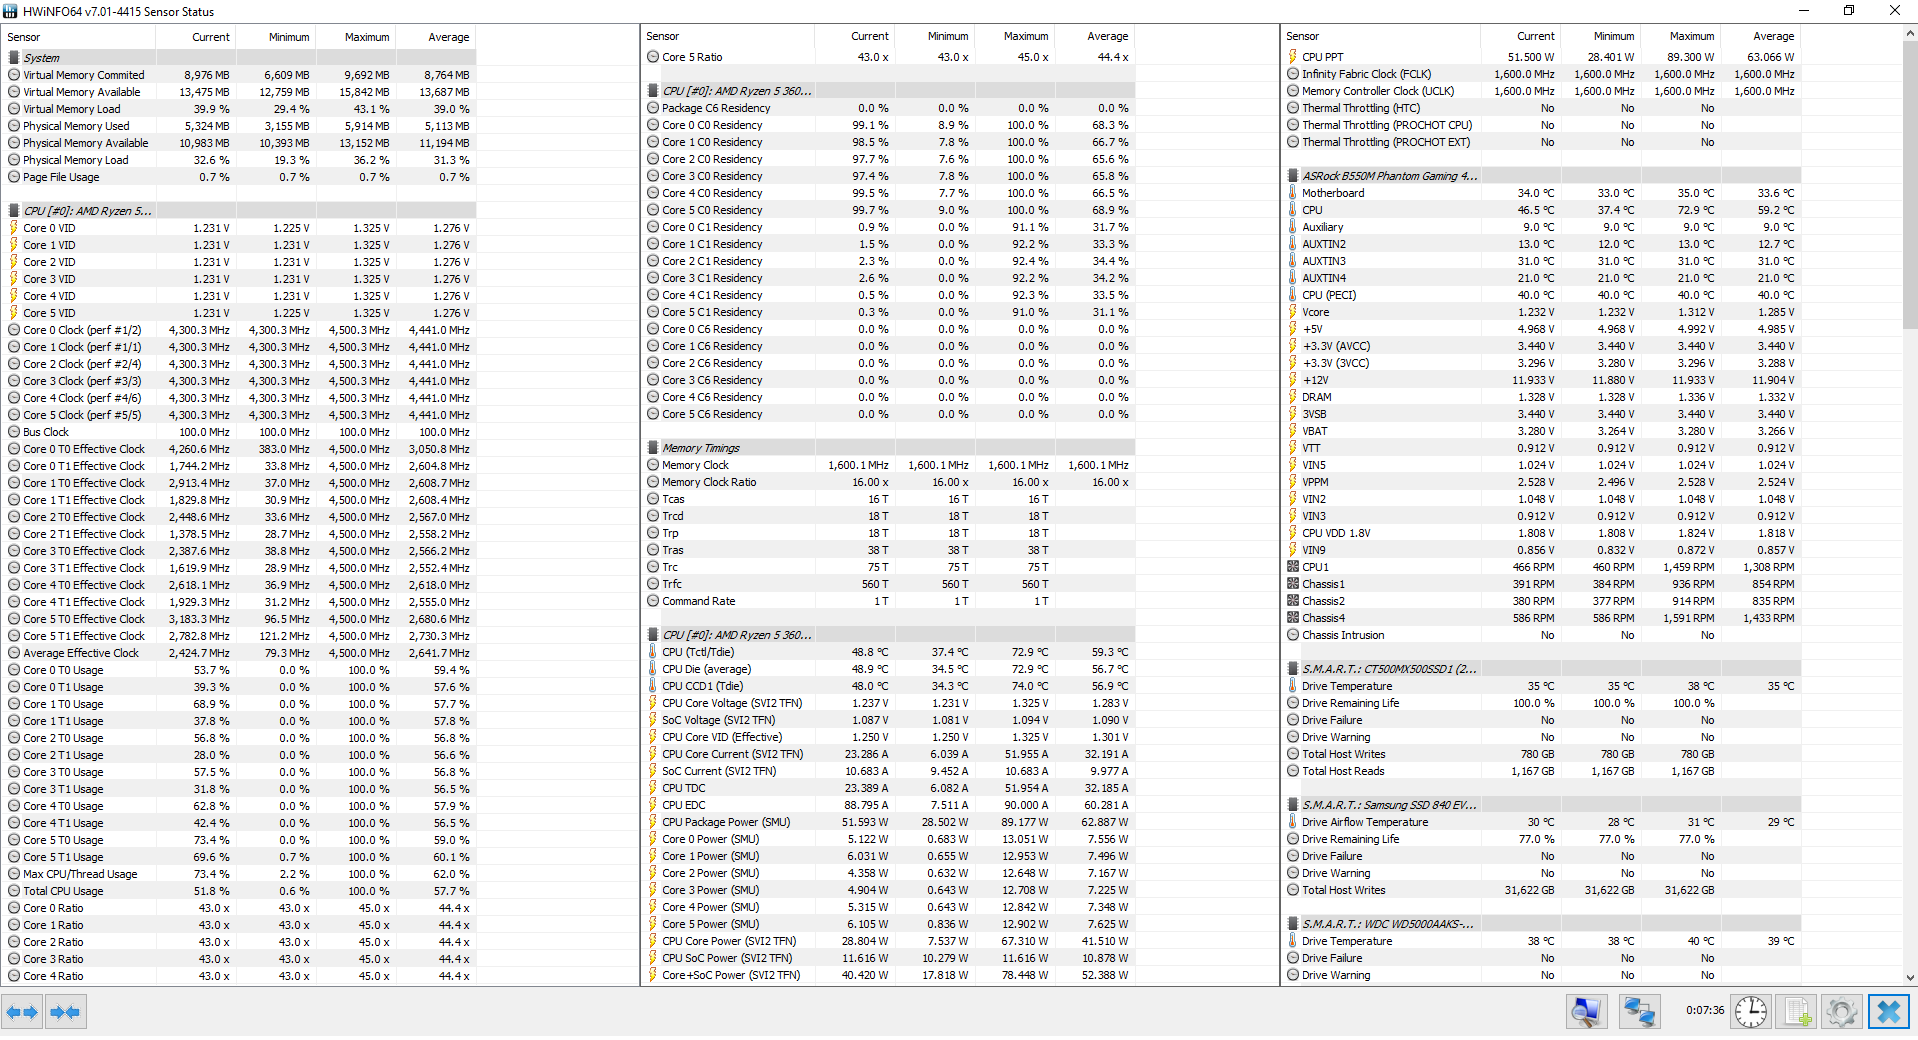
Task: Click the chip icon of Memory Timings group
Action: coord(653,448)
